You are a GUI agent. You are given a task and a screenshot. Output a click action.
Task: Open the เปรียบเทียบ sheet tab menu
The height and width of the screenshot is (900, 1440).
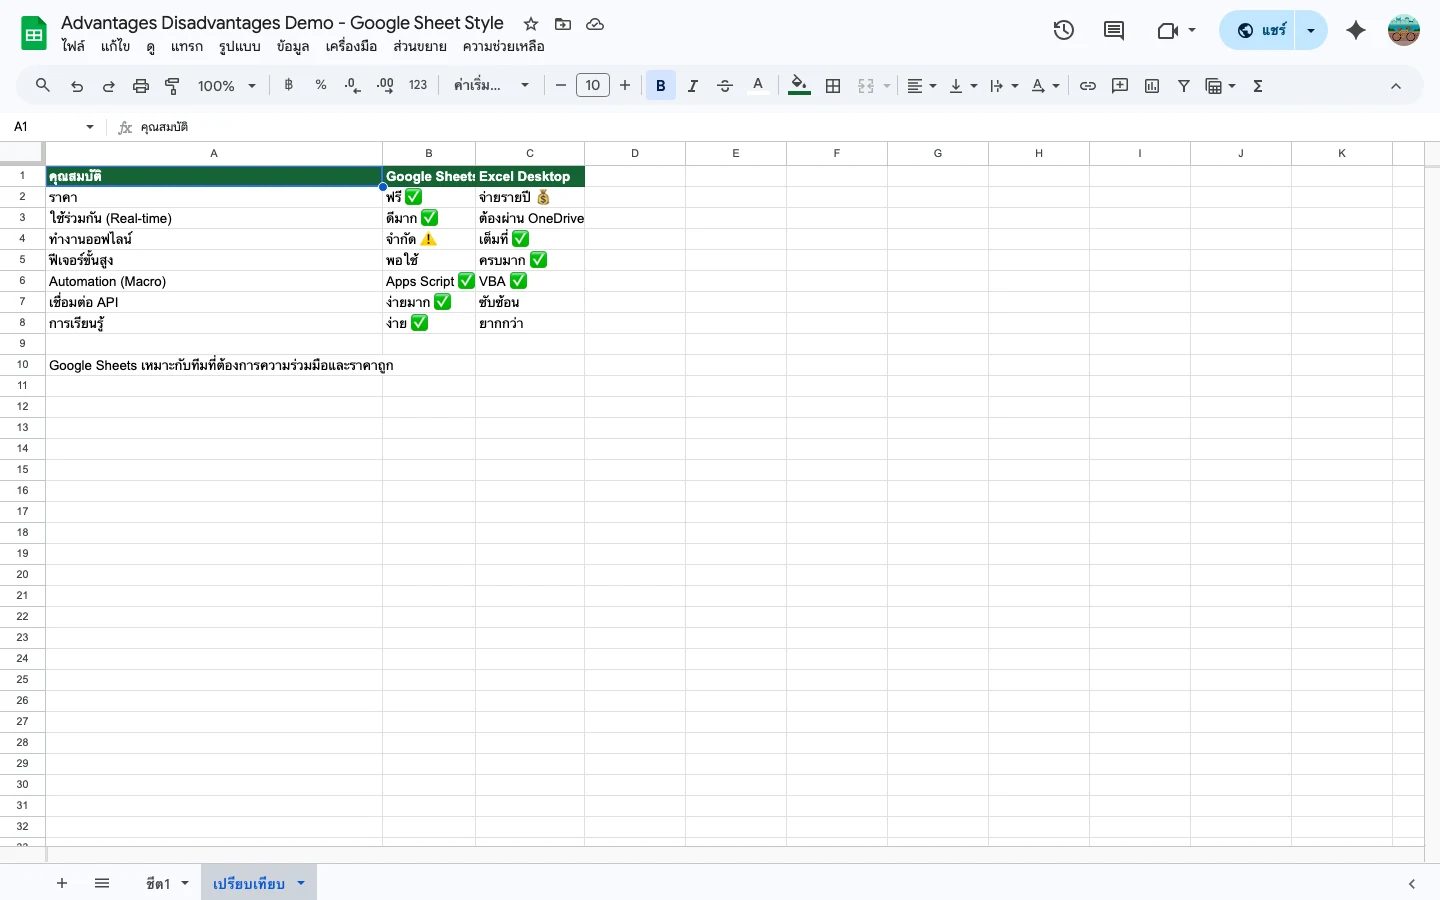pyautogui.click(x=300, y=883)
